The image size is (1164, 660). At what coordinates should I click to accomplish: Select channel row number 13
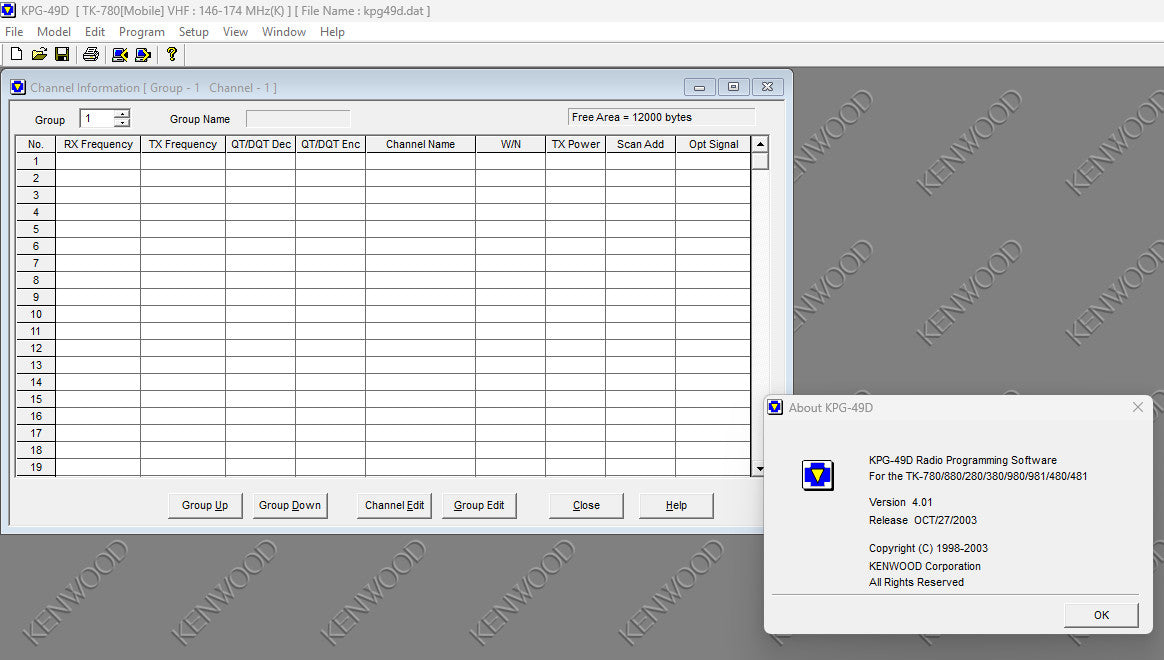(x=36, y=365)
